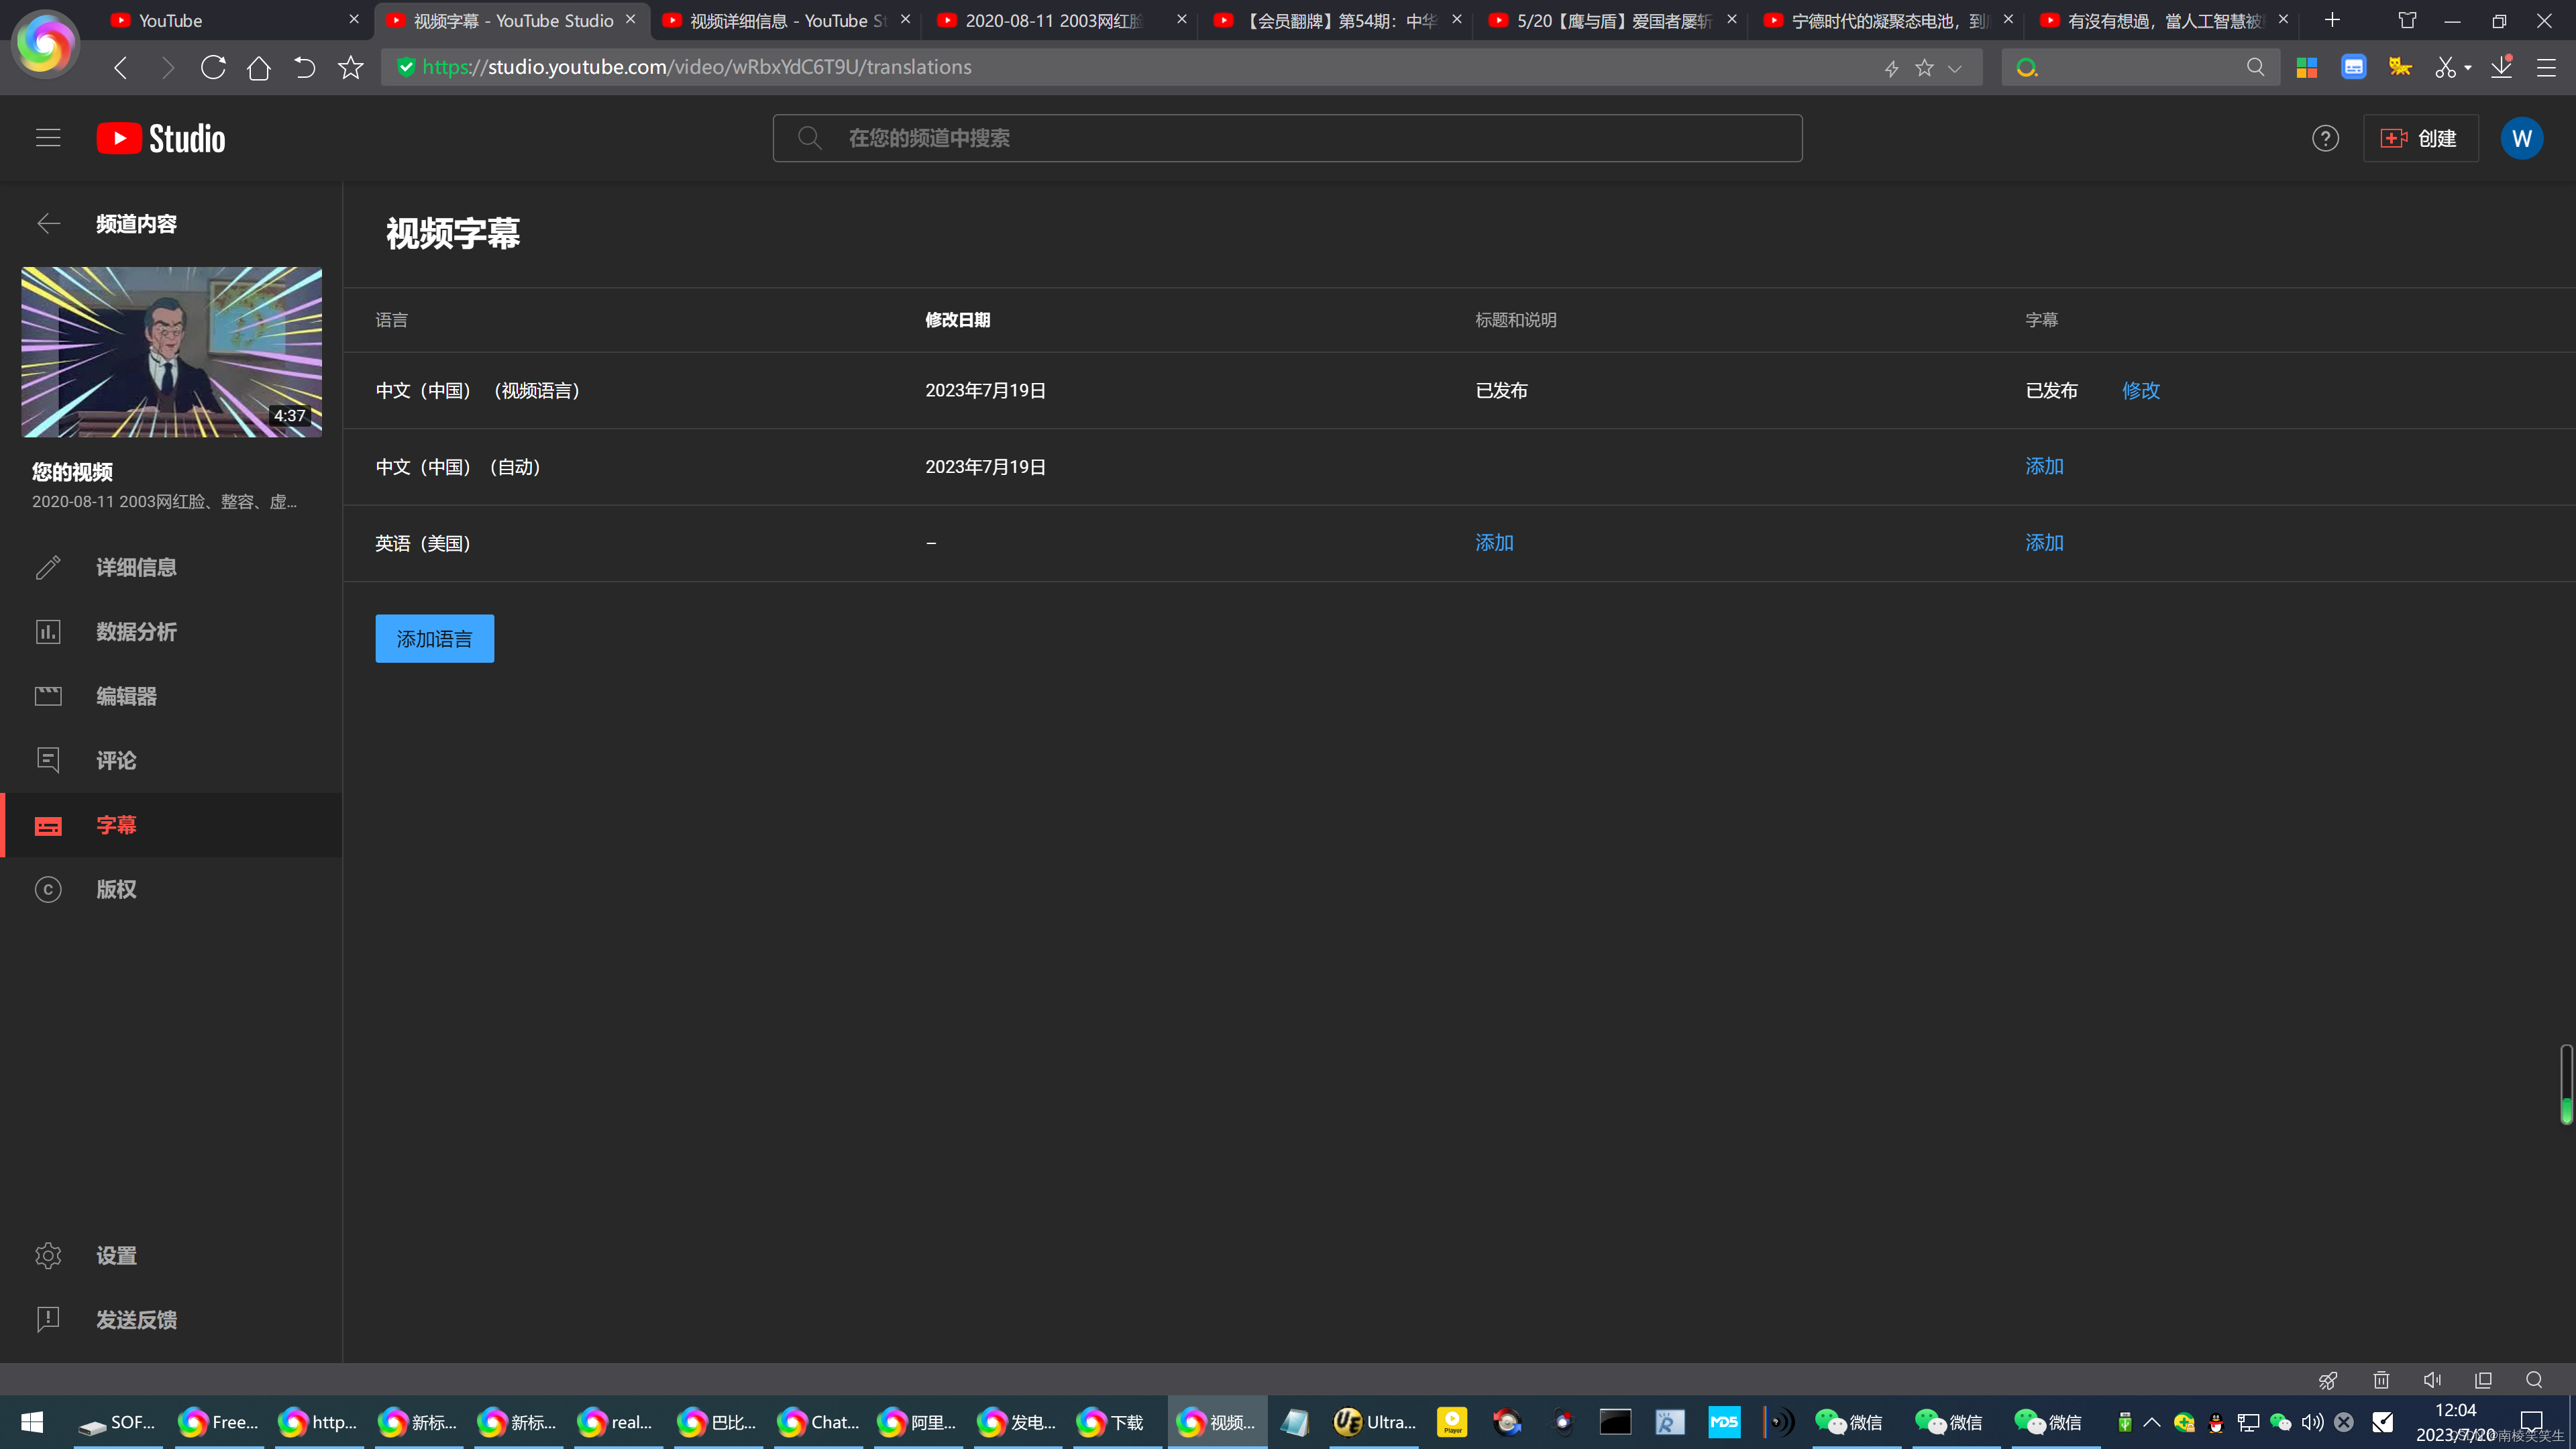Viewport: 2576px width, 1449px height.
Task: Click the browser reload page icon
Action: [213, 67]
